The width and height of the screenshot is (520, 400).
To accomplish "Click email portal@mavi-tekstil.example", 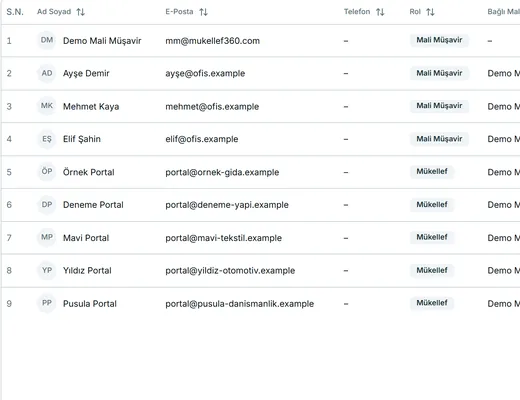I will pos(223,238).
